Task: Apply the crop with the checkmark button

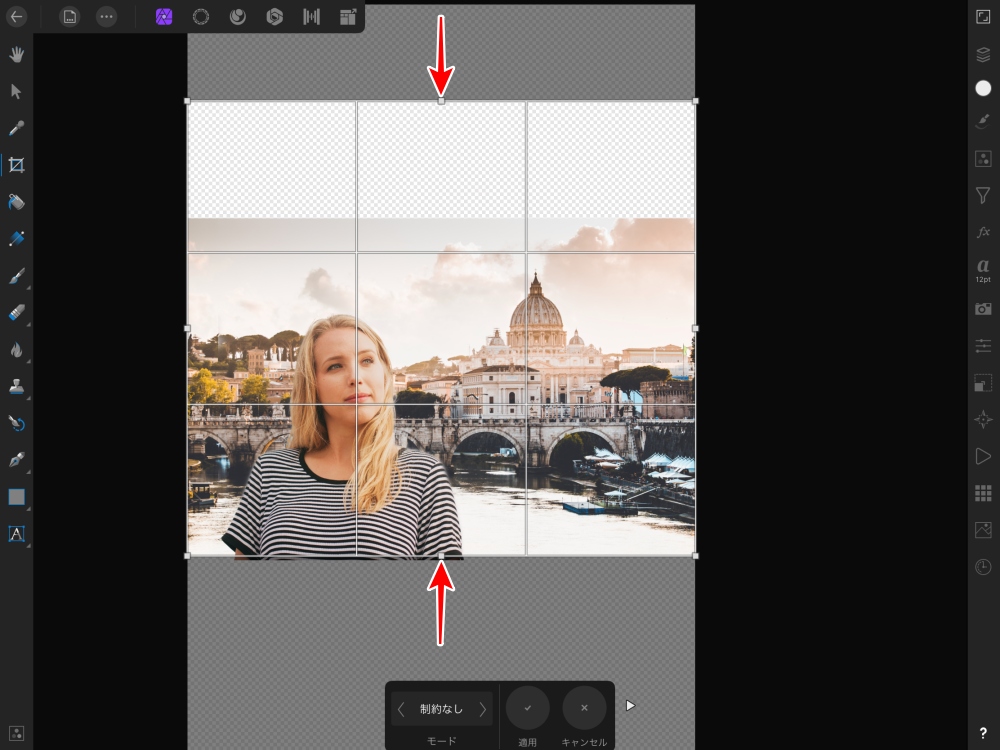Action: point(527,708)
